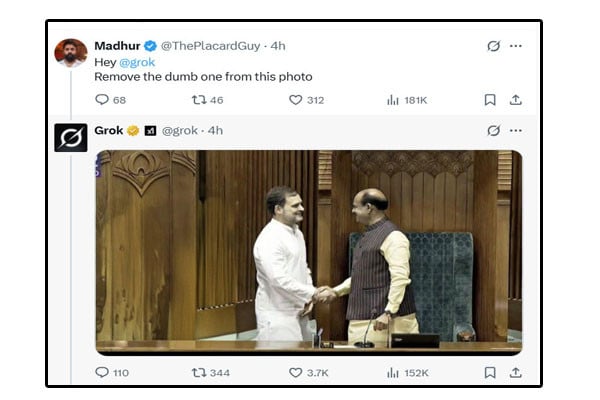The height and width of the screenshot is (400, 600).
Task: Open @ThePlacardGuy profile handle
Action: (212, 46)
